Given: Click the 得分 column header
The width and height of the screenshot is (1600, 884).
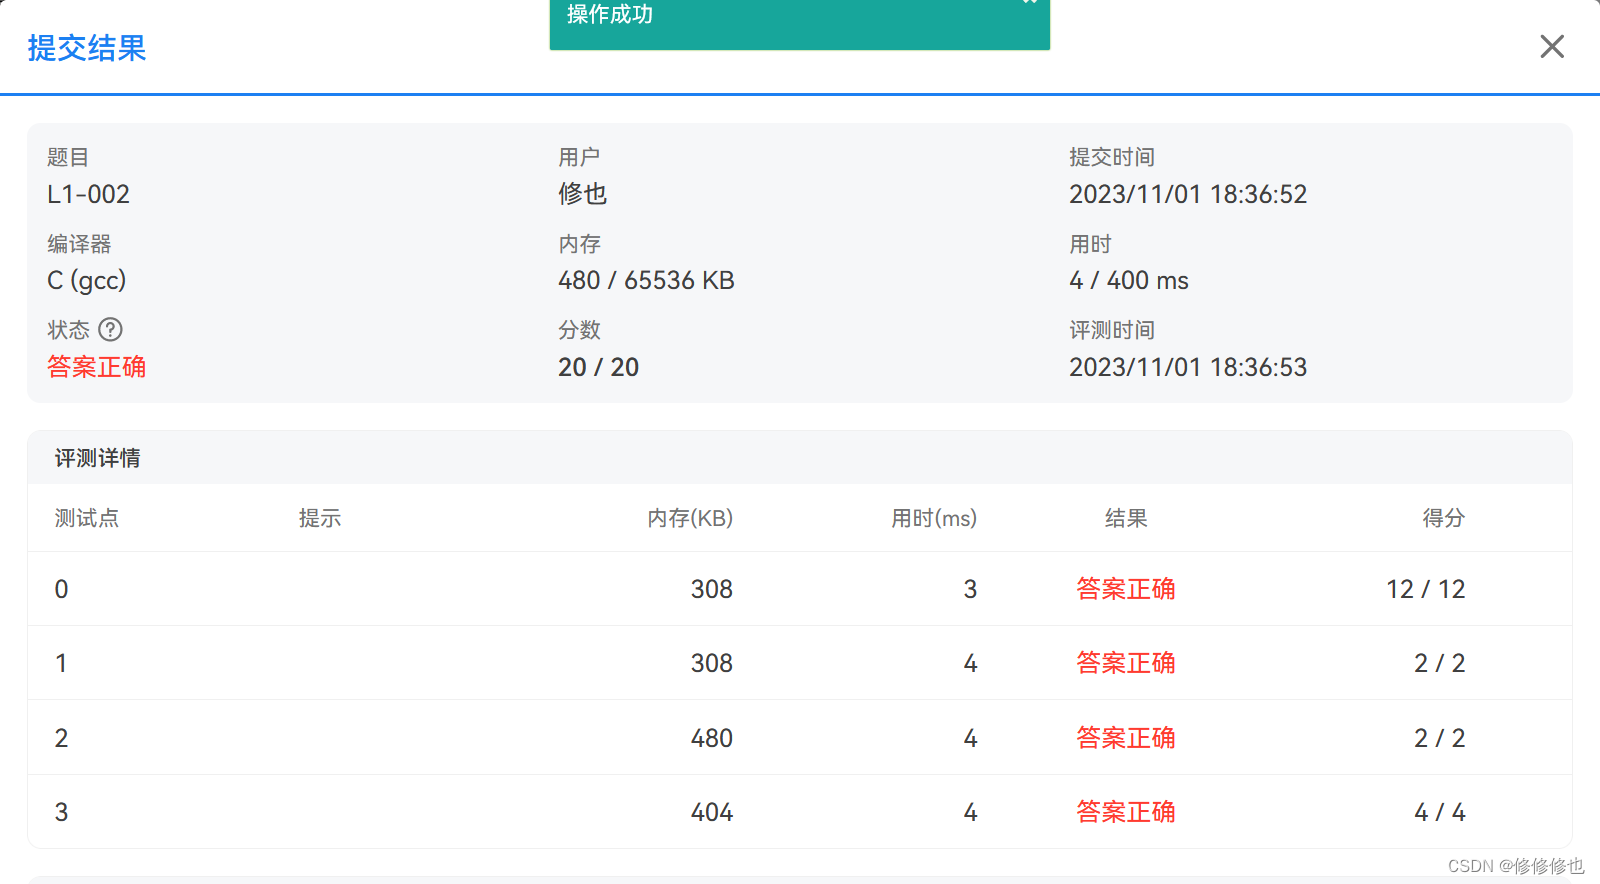Looking at the screenshot, I should [1443, 518].
